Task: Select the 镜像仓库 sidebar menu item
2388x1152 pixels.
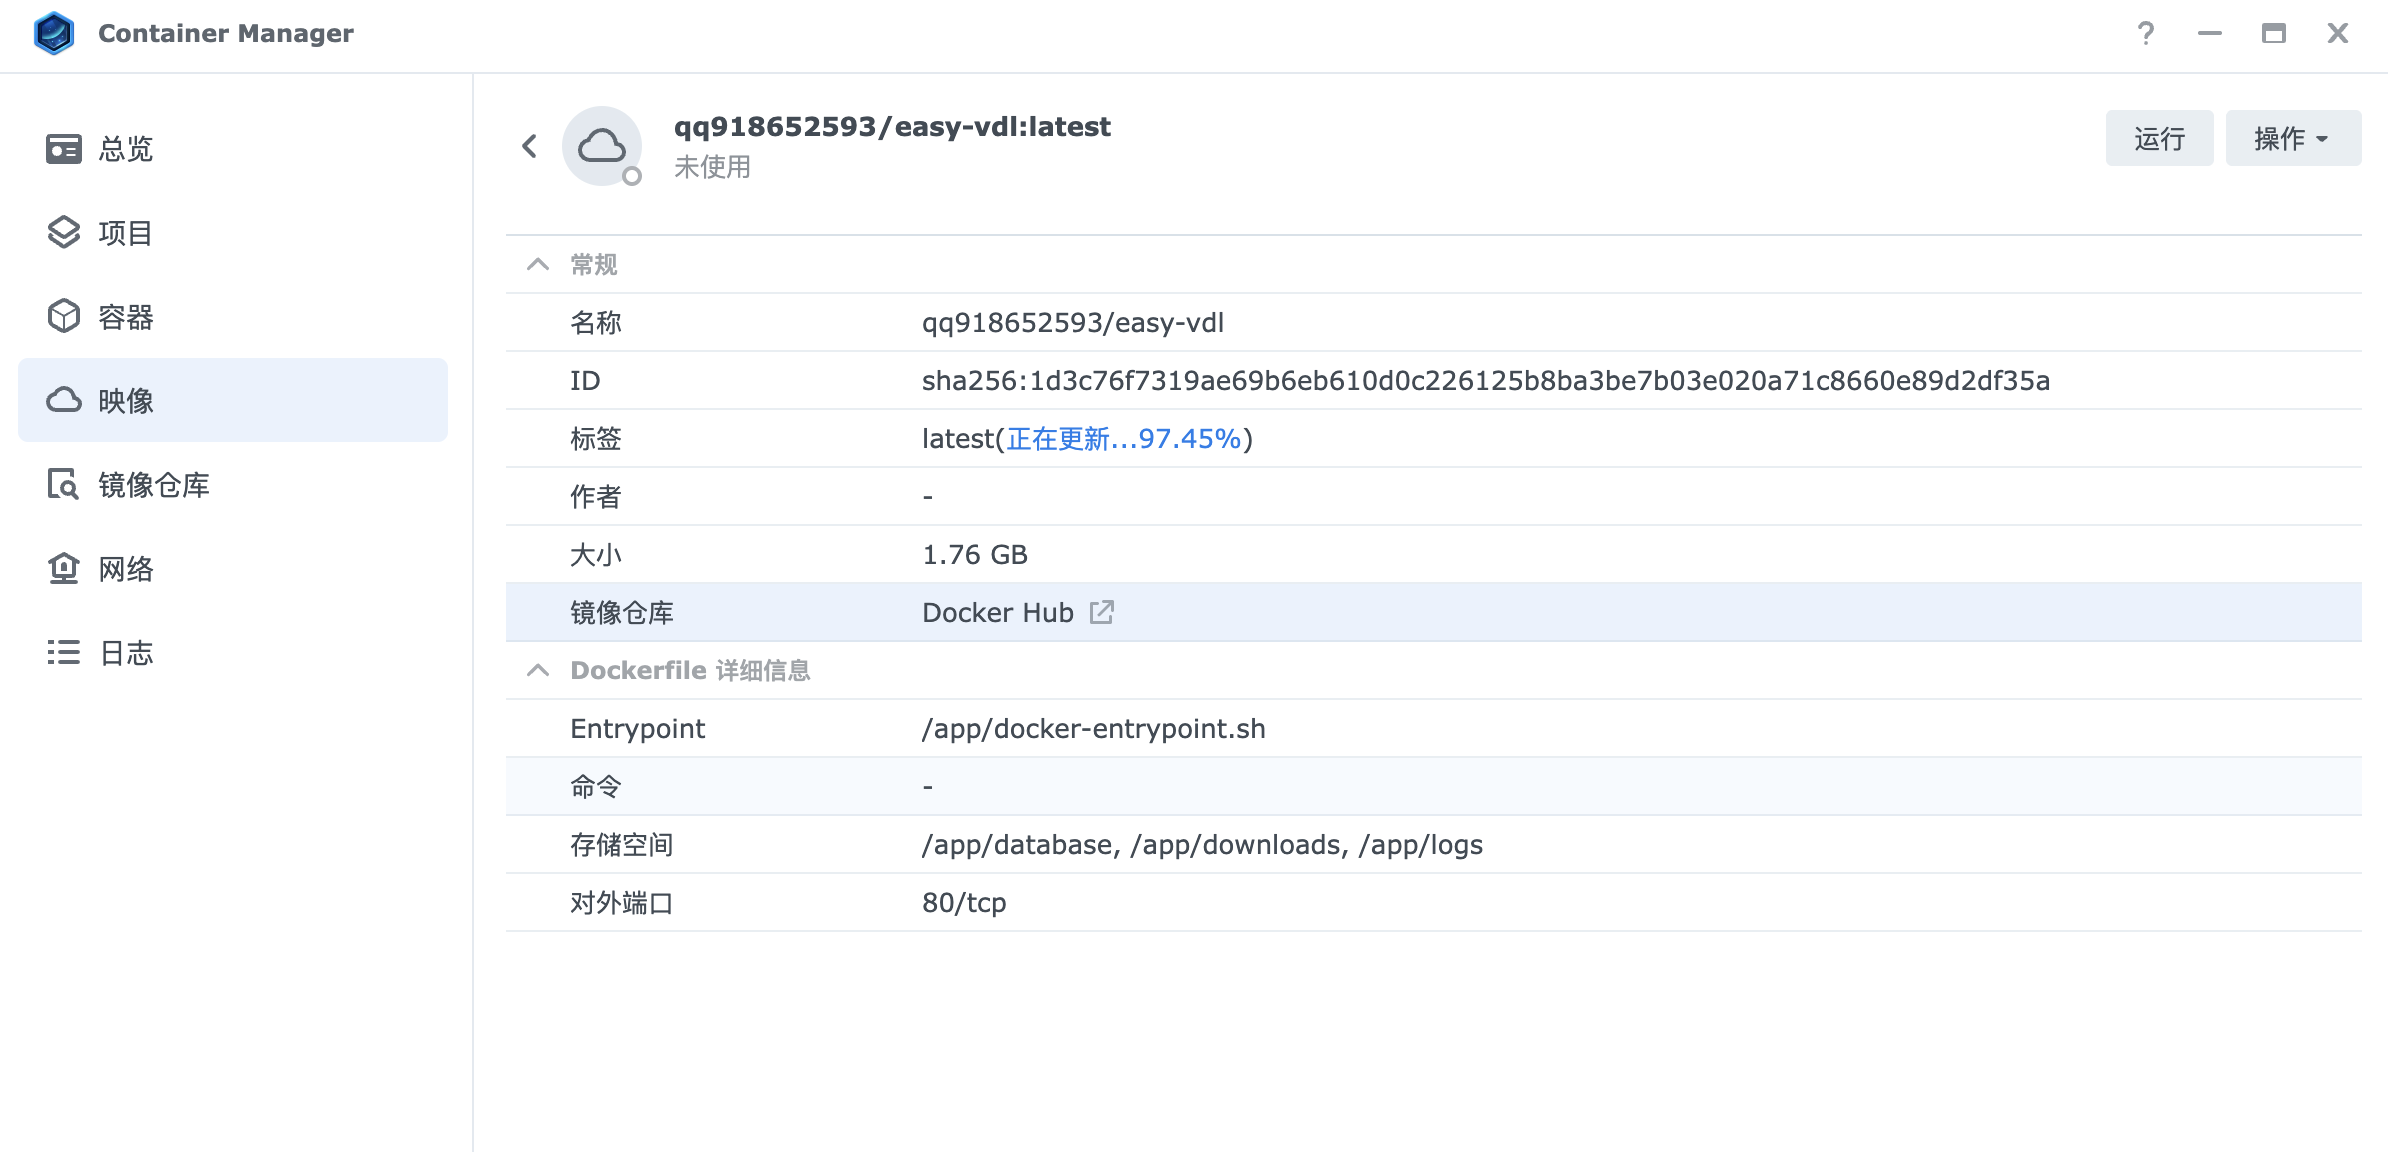Action: [x=154, y=485]
